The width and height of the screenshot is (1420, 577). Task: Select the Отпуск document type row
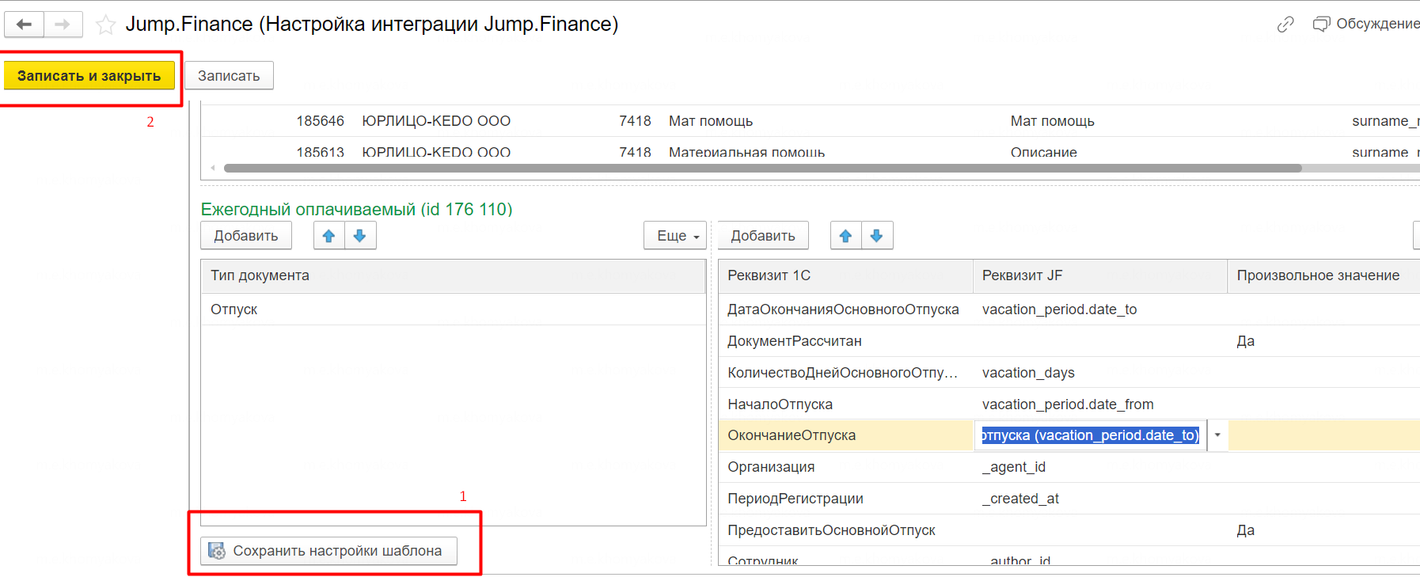(452, 310)
